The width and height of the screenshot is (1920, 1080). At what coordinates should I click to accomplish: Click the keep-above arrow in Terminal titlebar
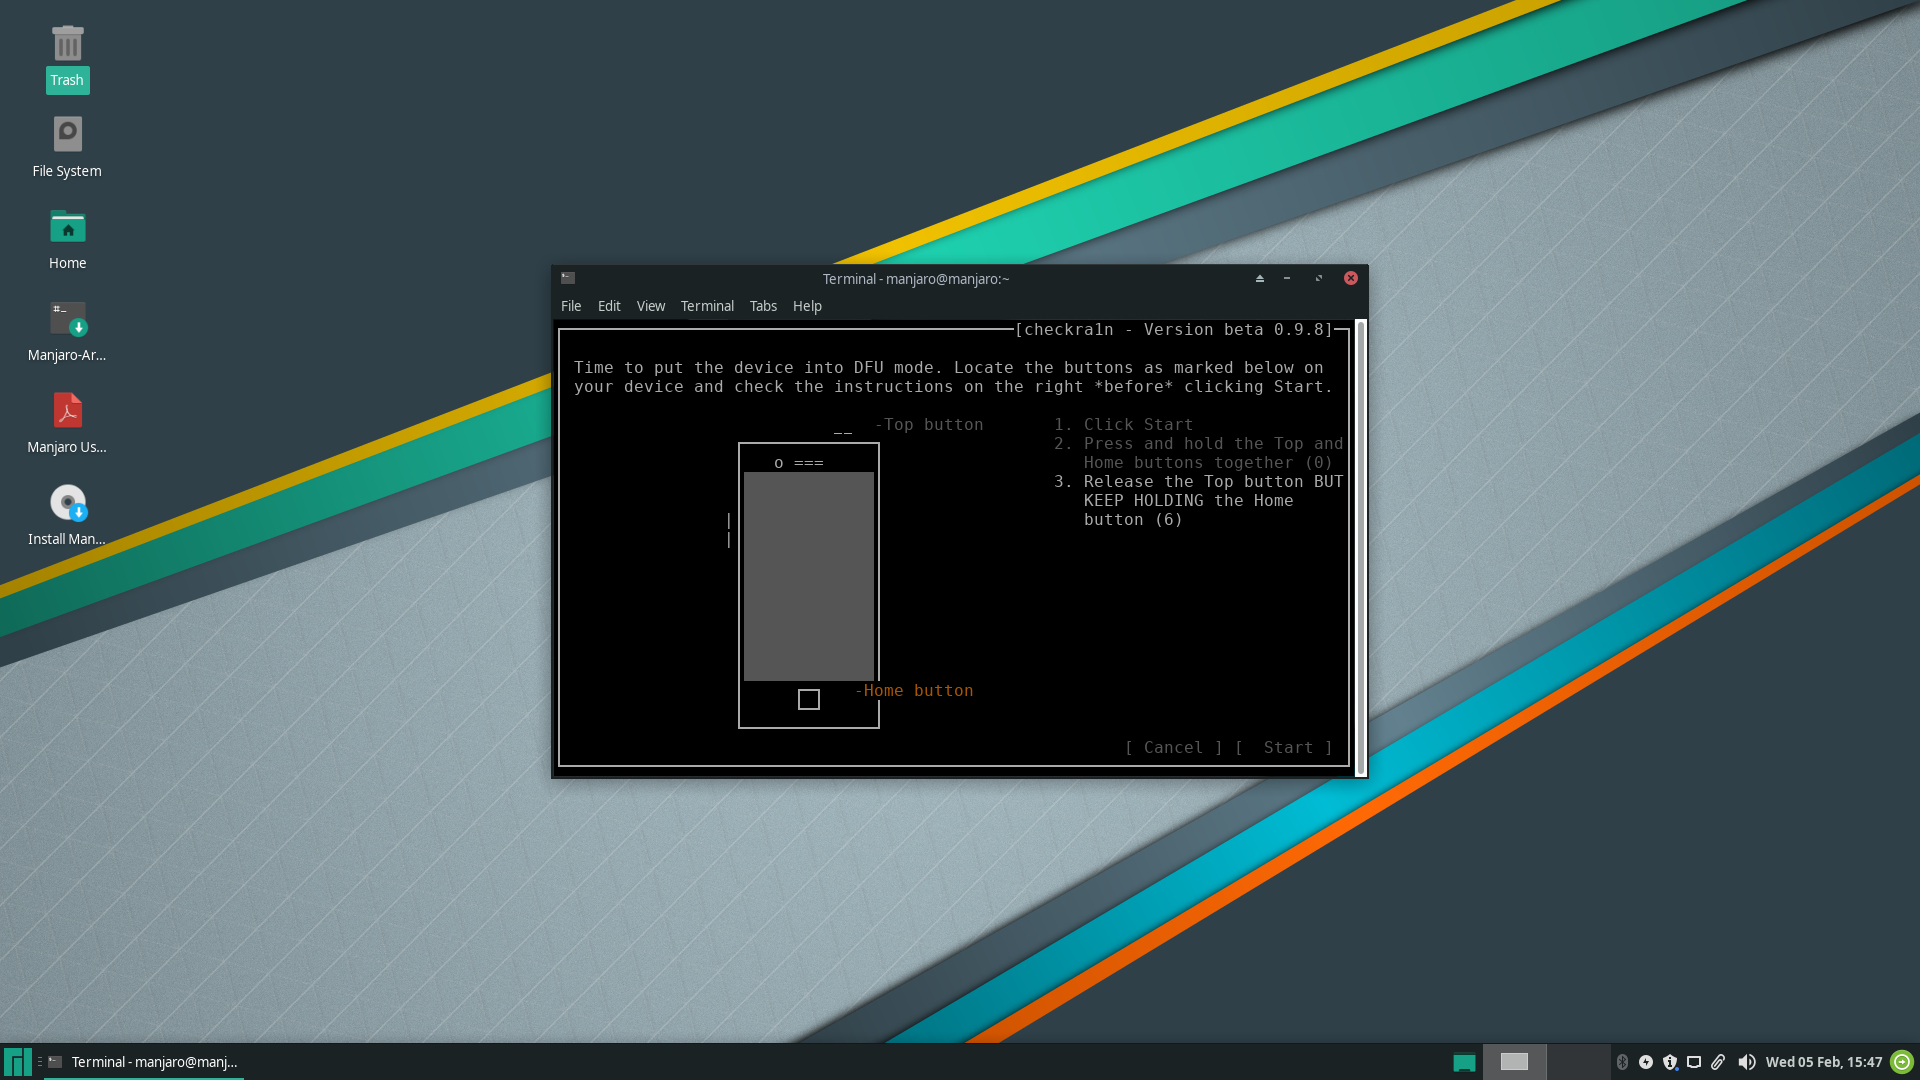pos(1260,278)
